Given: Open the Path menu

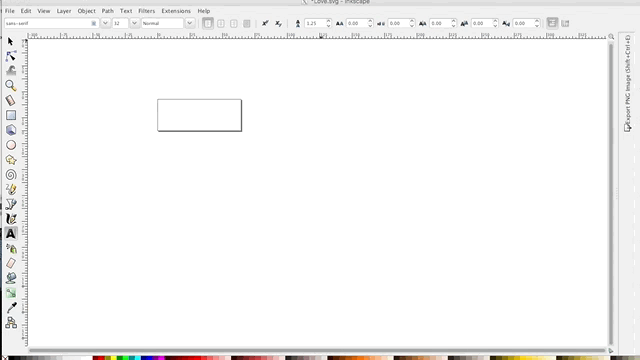Looking at the screenshot, I should click(x=108, y=11).
